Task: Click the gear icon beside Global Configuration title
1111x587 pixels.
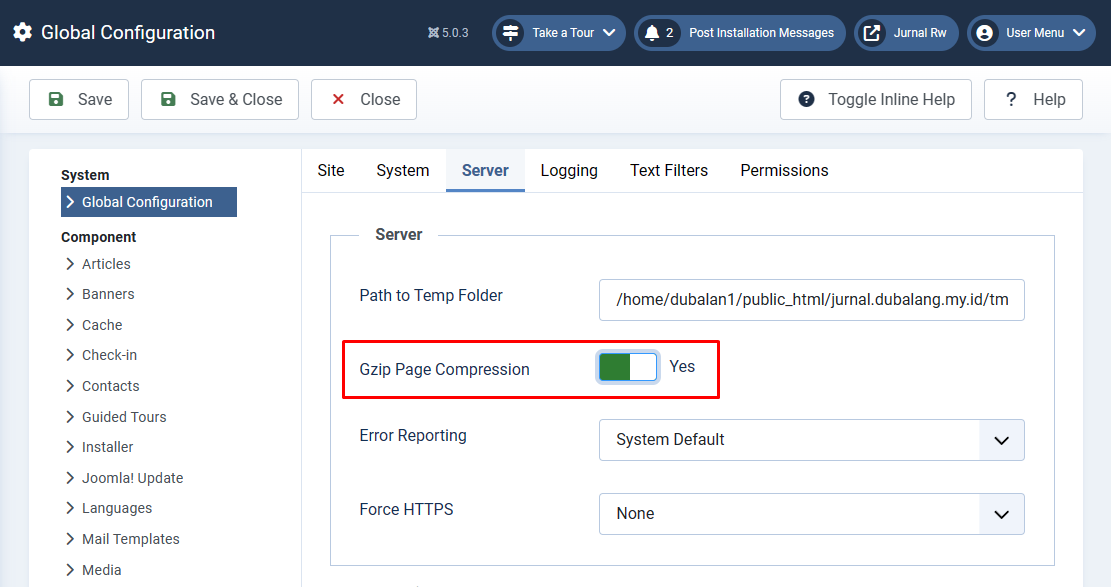Action: point(22,32)
